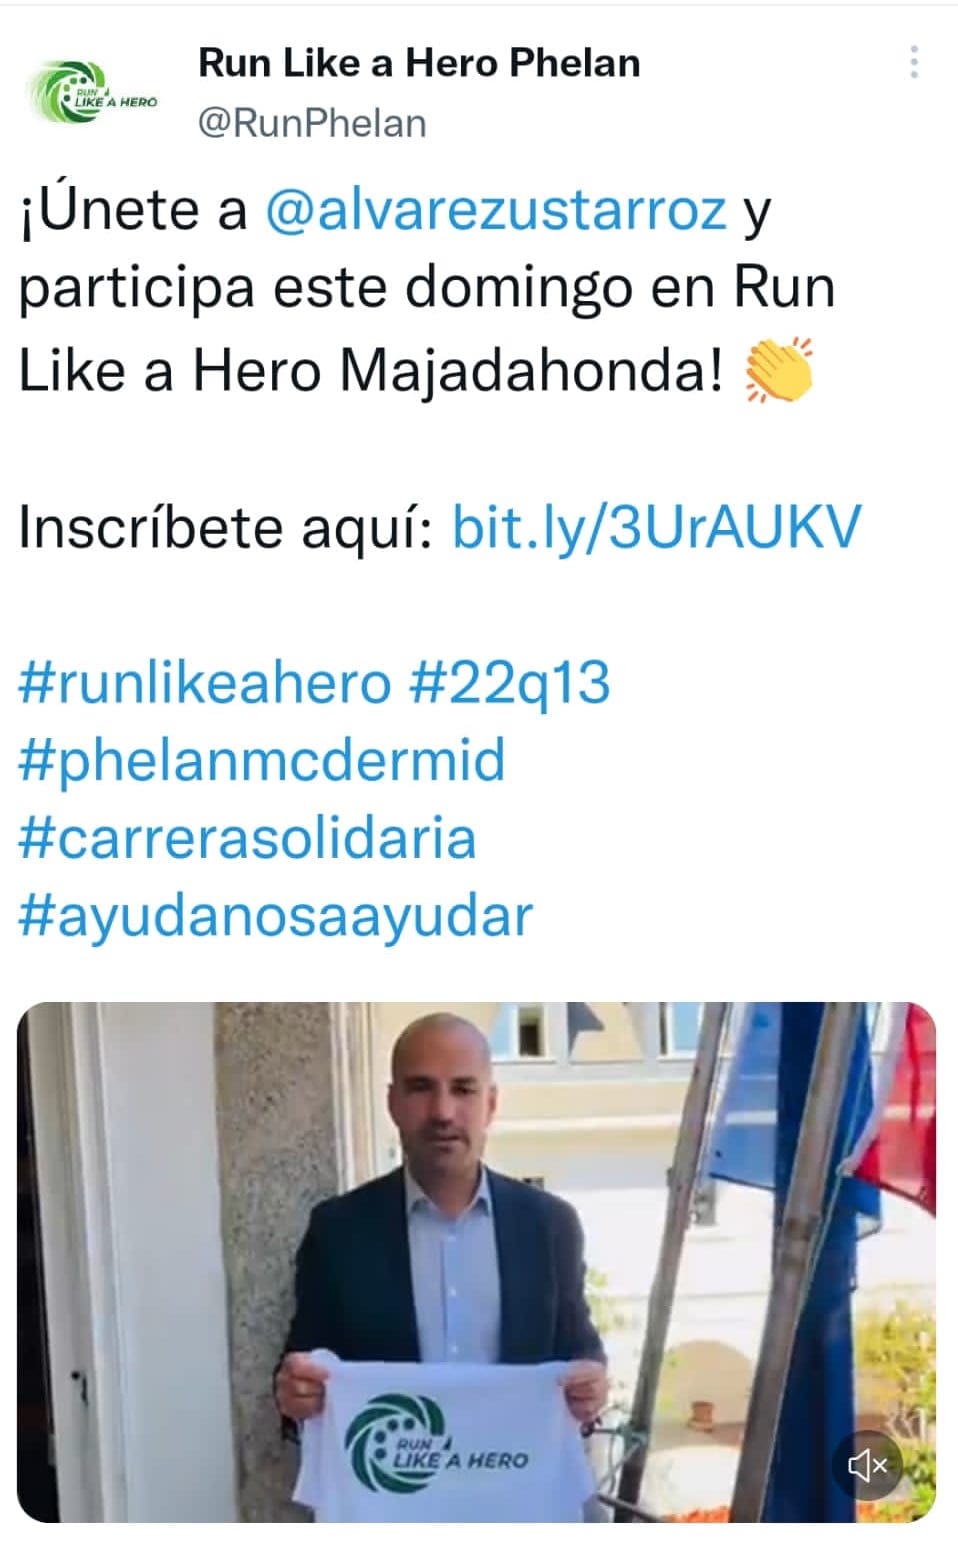Click the clapping hands emoji
Viewport: 958px width, 1544px height.
point(780,370)
